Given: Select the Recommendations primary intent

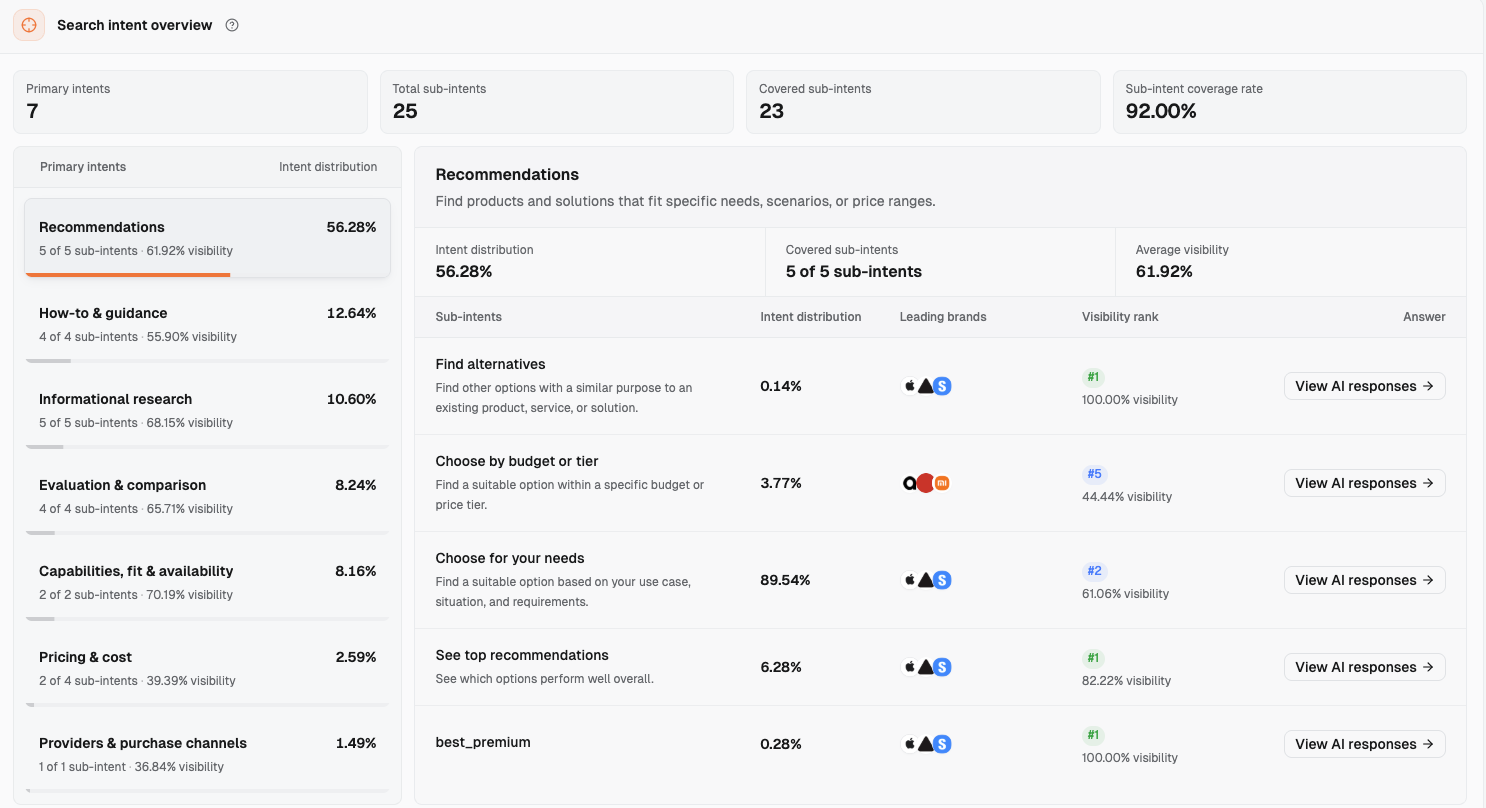Looking at the screenshot, I should tap(208, 238).
